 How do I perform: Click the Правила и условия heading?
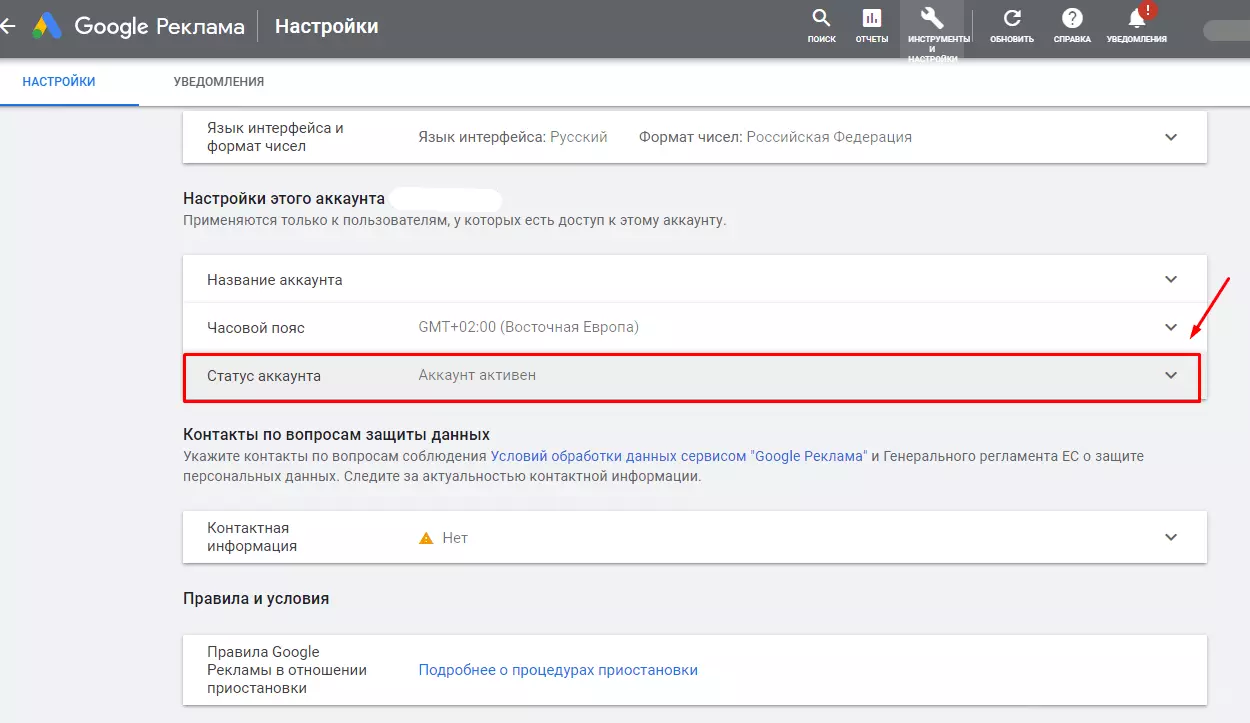(256, 598)
